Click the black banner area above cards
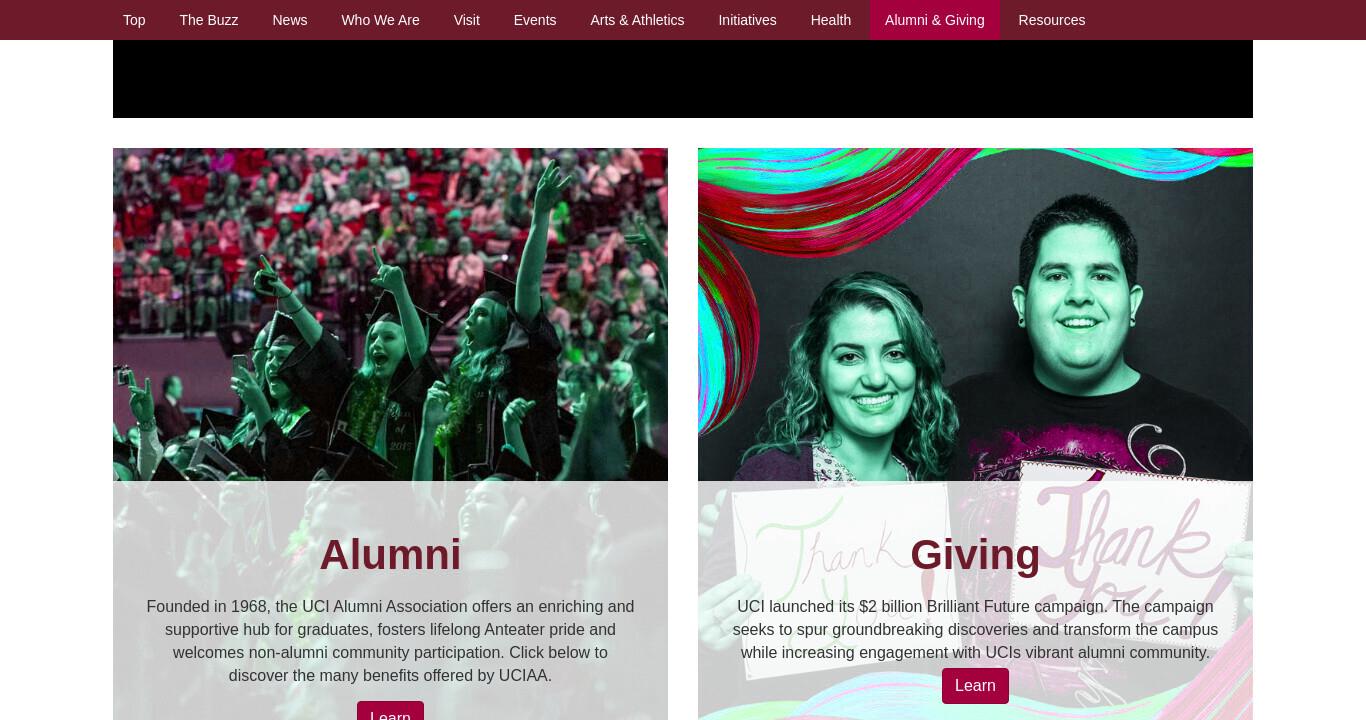 683,79
